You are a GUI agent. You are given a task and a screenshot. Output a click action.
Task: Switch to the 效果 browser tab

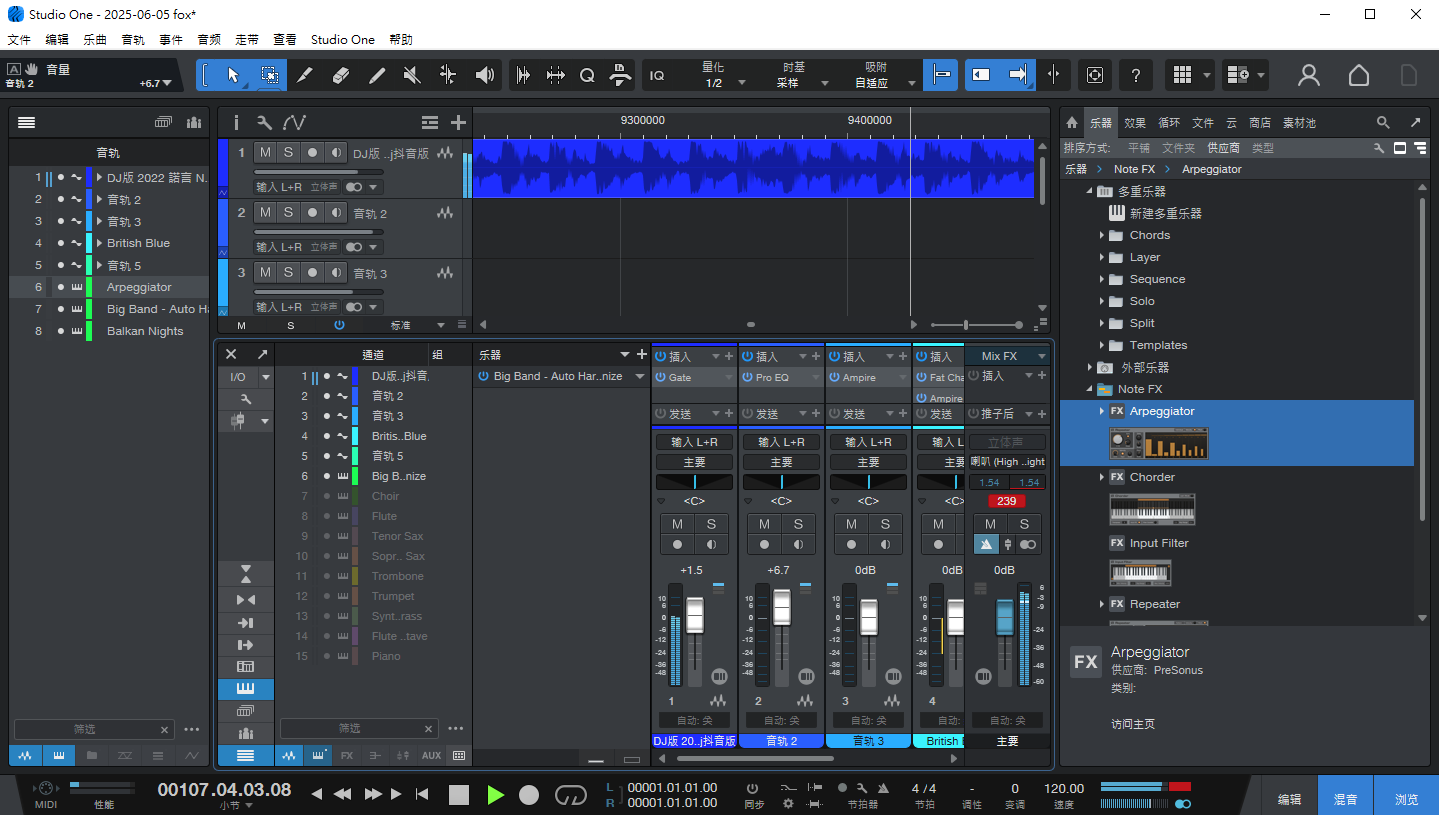tap(1135, 123)
